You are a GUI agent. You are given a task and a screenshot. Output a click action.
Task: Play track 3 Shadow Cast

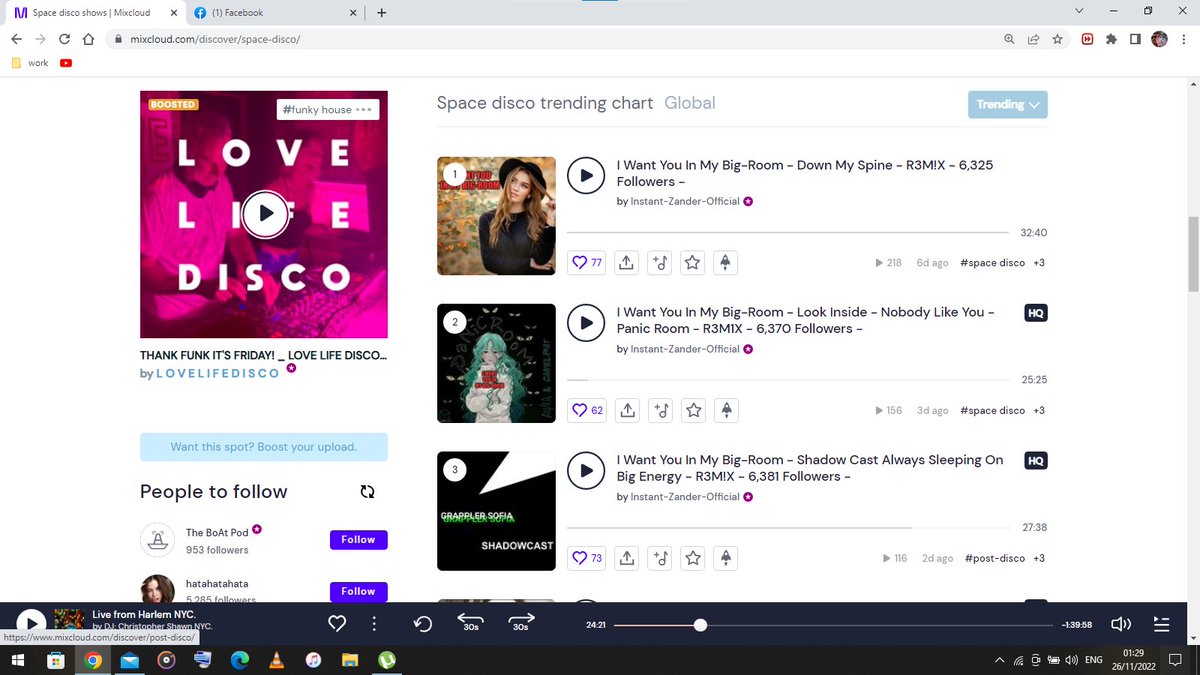pyautogui.click(x=586, y=471)
